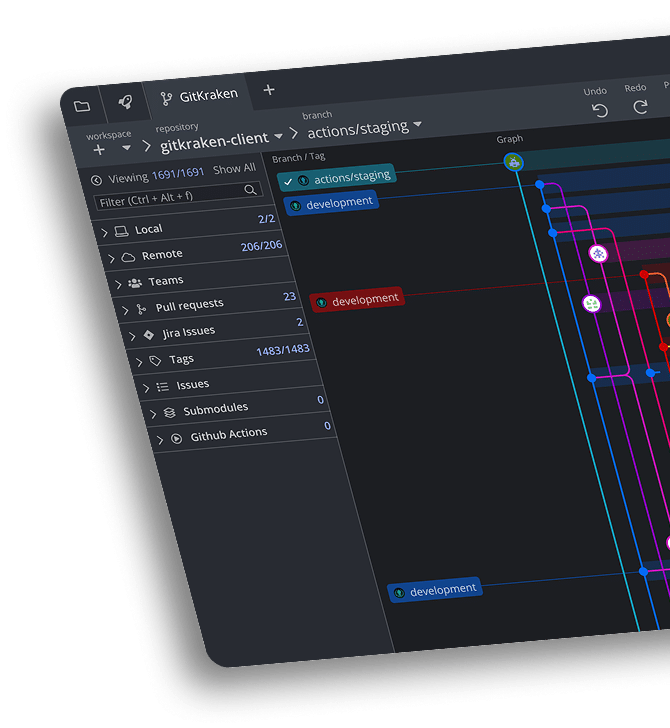
Task: Click the Teams people icon
Action: click(135, 283)
